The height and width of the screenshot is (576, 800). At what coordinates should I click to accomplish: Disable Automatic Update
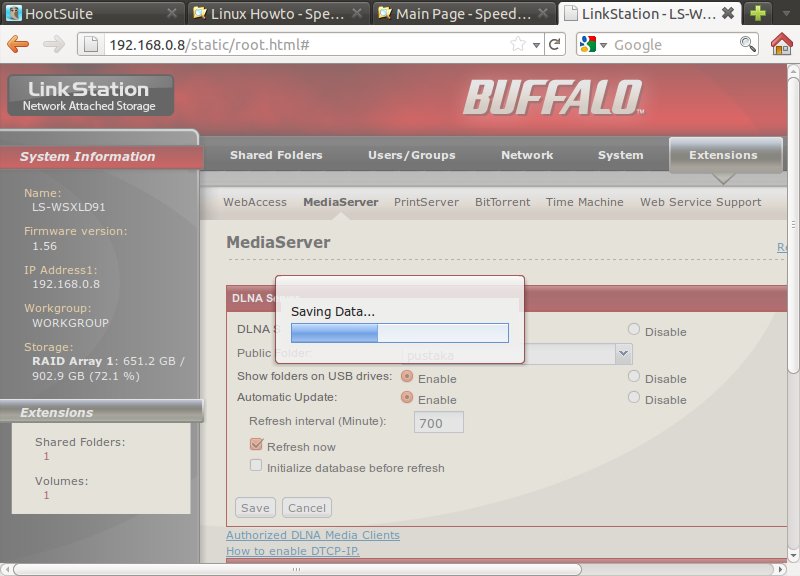tap(634, 397)
